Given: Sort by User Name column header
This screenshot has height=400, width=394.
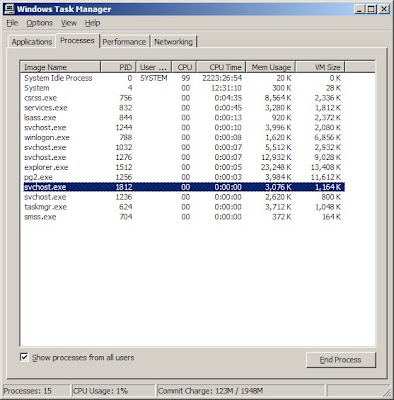Looking at the screenshot, I should point(154,67).
